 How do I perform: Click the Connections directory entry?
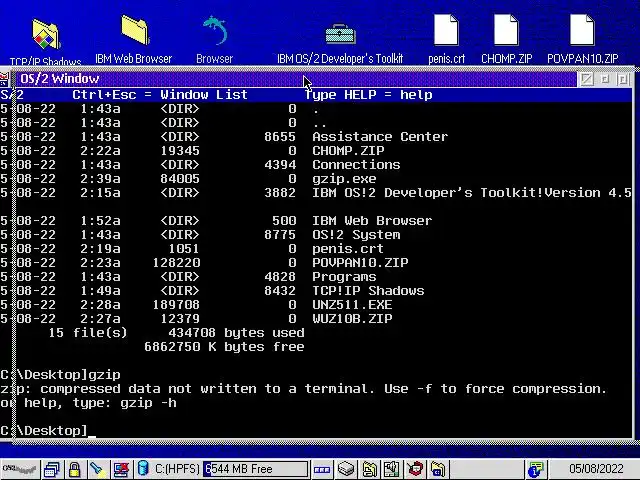[356, 164]
